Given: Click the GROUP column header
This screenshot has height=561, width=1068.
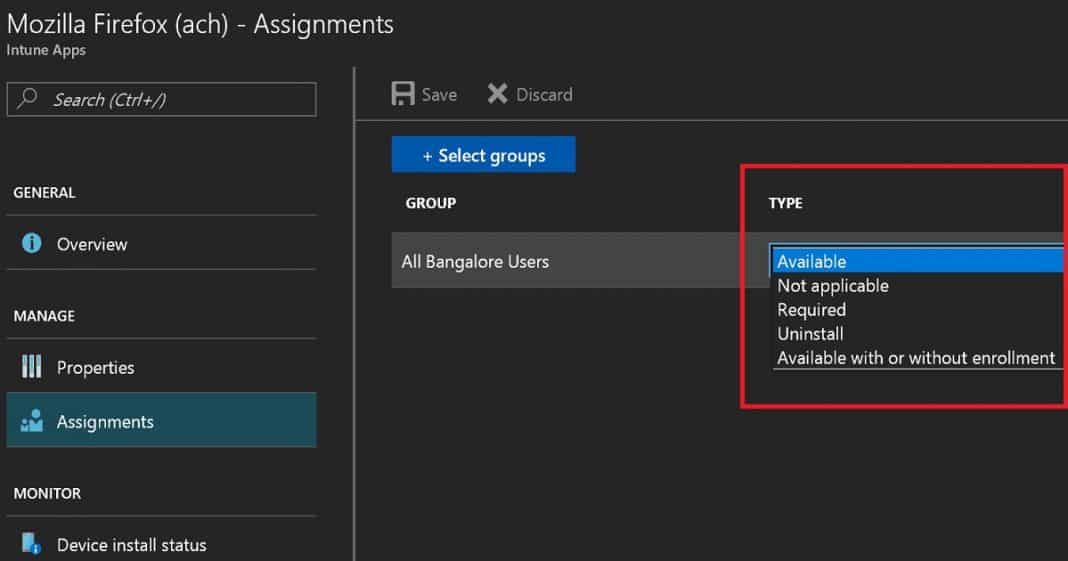Looking at the screenshot, I should point(430,203).
